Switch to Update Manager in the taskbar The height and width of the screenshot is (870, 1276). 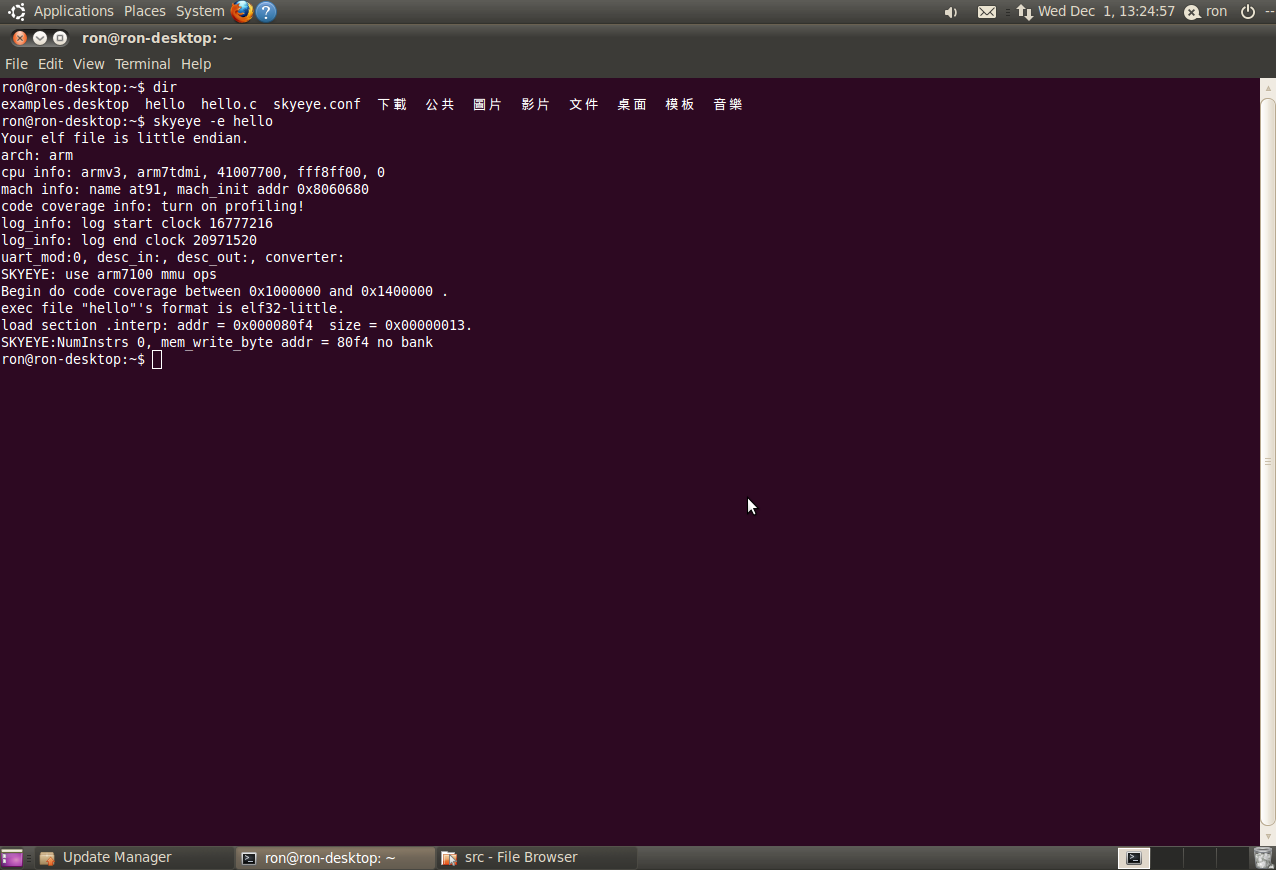point(135,858)
